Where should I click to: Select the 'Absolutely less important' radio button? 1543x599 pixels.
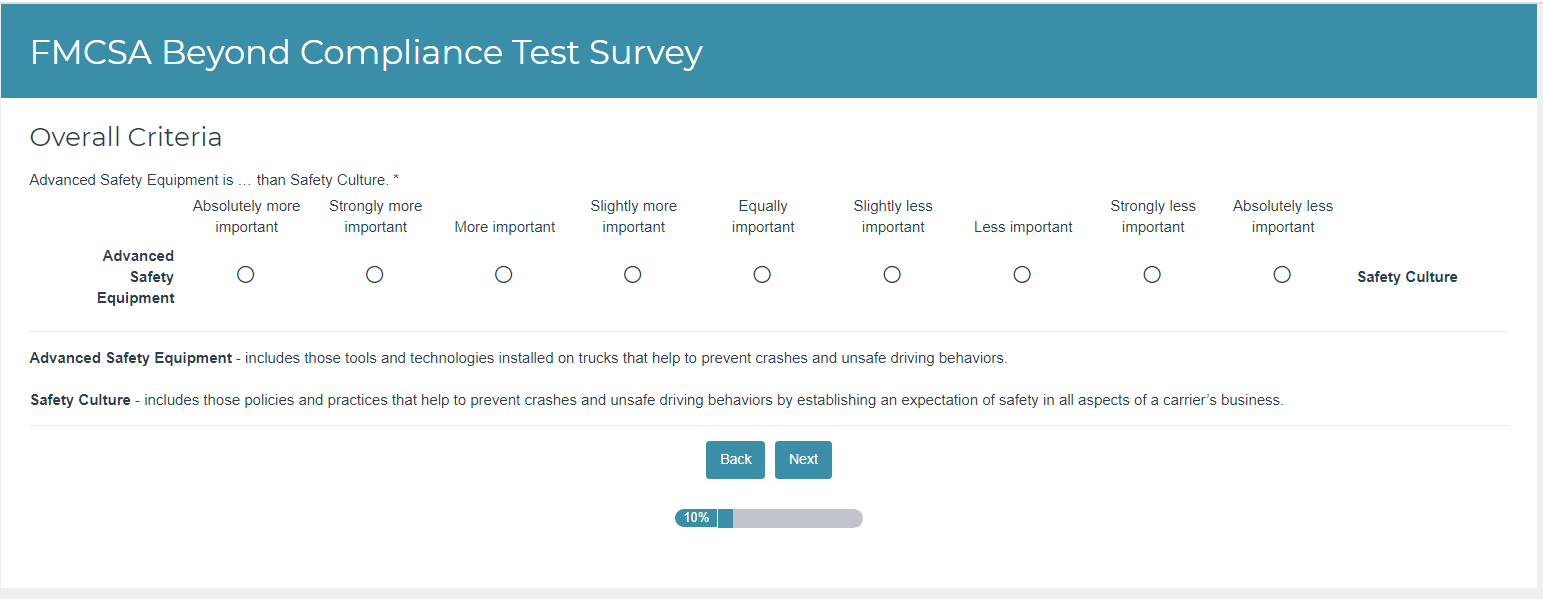[1282, 275]
